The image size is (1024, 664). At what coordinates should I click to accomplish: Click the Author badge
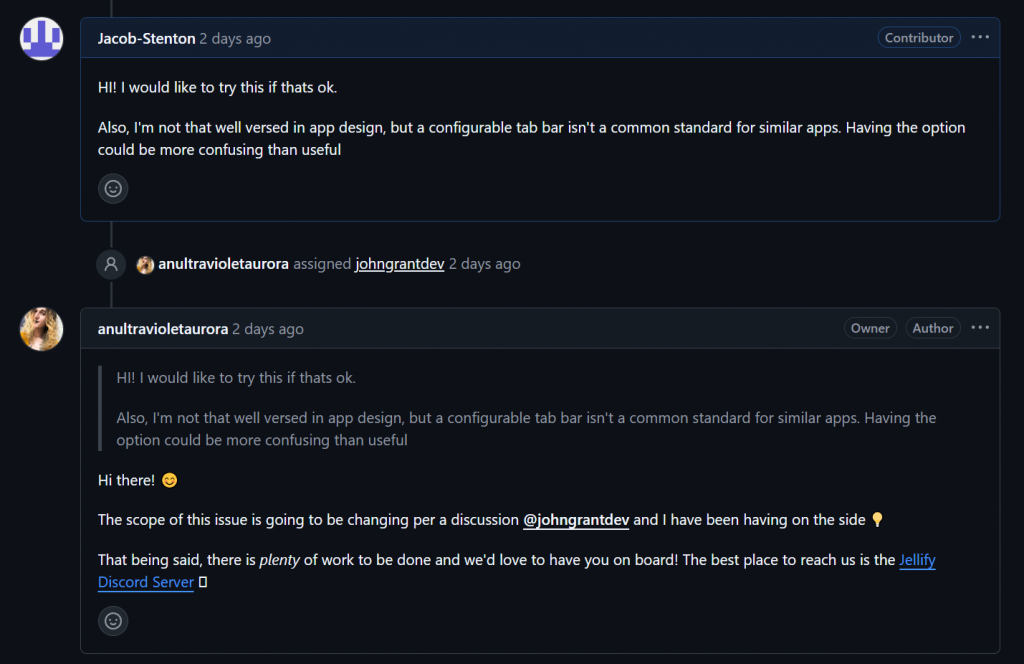click(933, 328)
